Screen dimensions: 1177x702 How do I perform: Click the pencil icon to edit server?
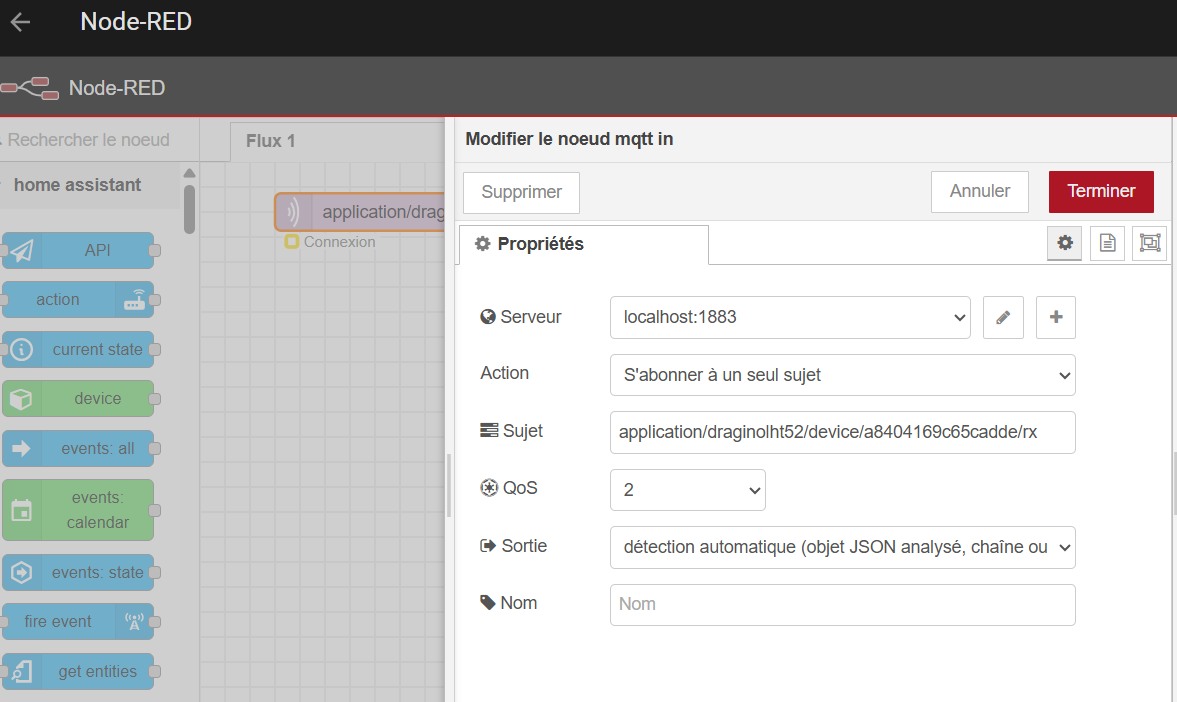point(1003,318)
